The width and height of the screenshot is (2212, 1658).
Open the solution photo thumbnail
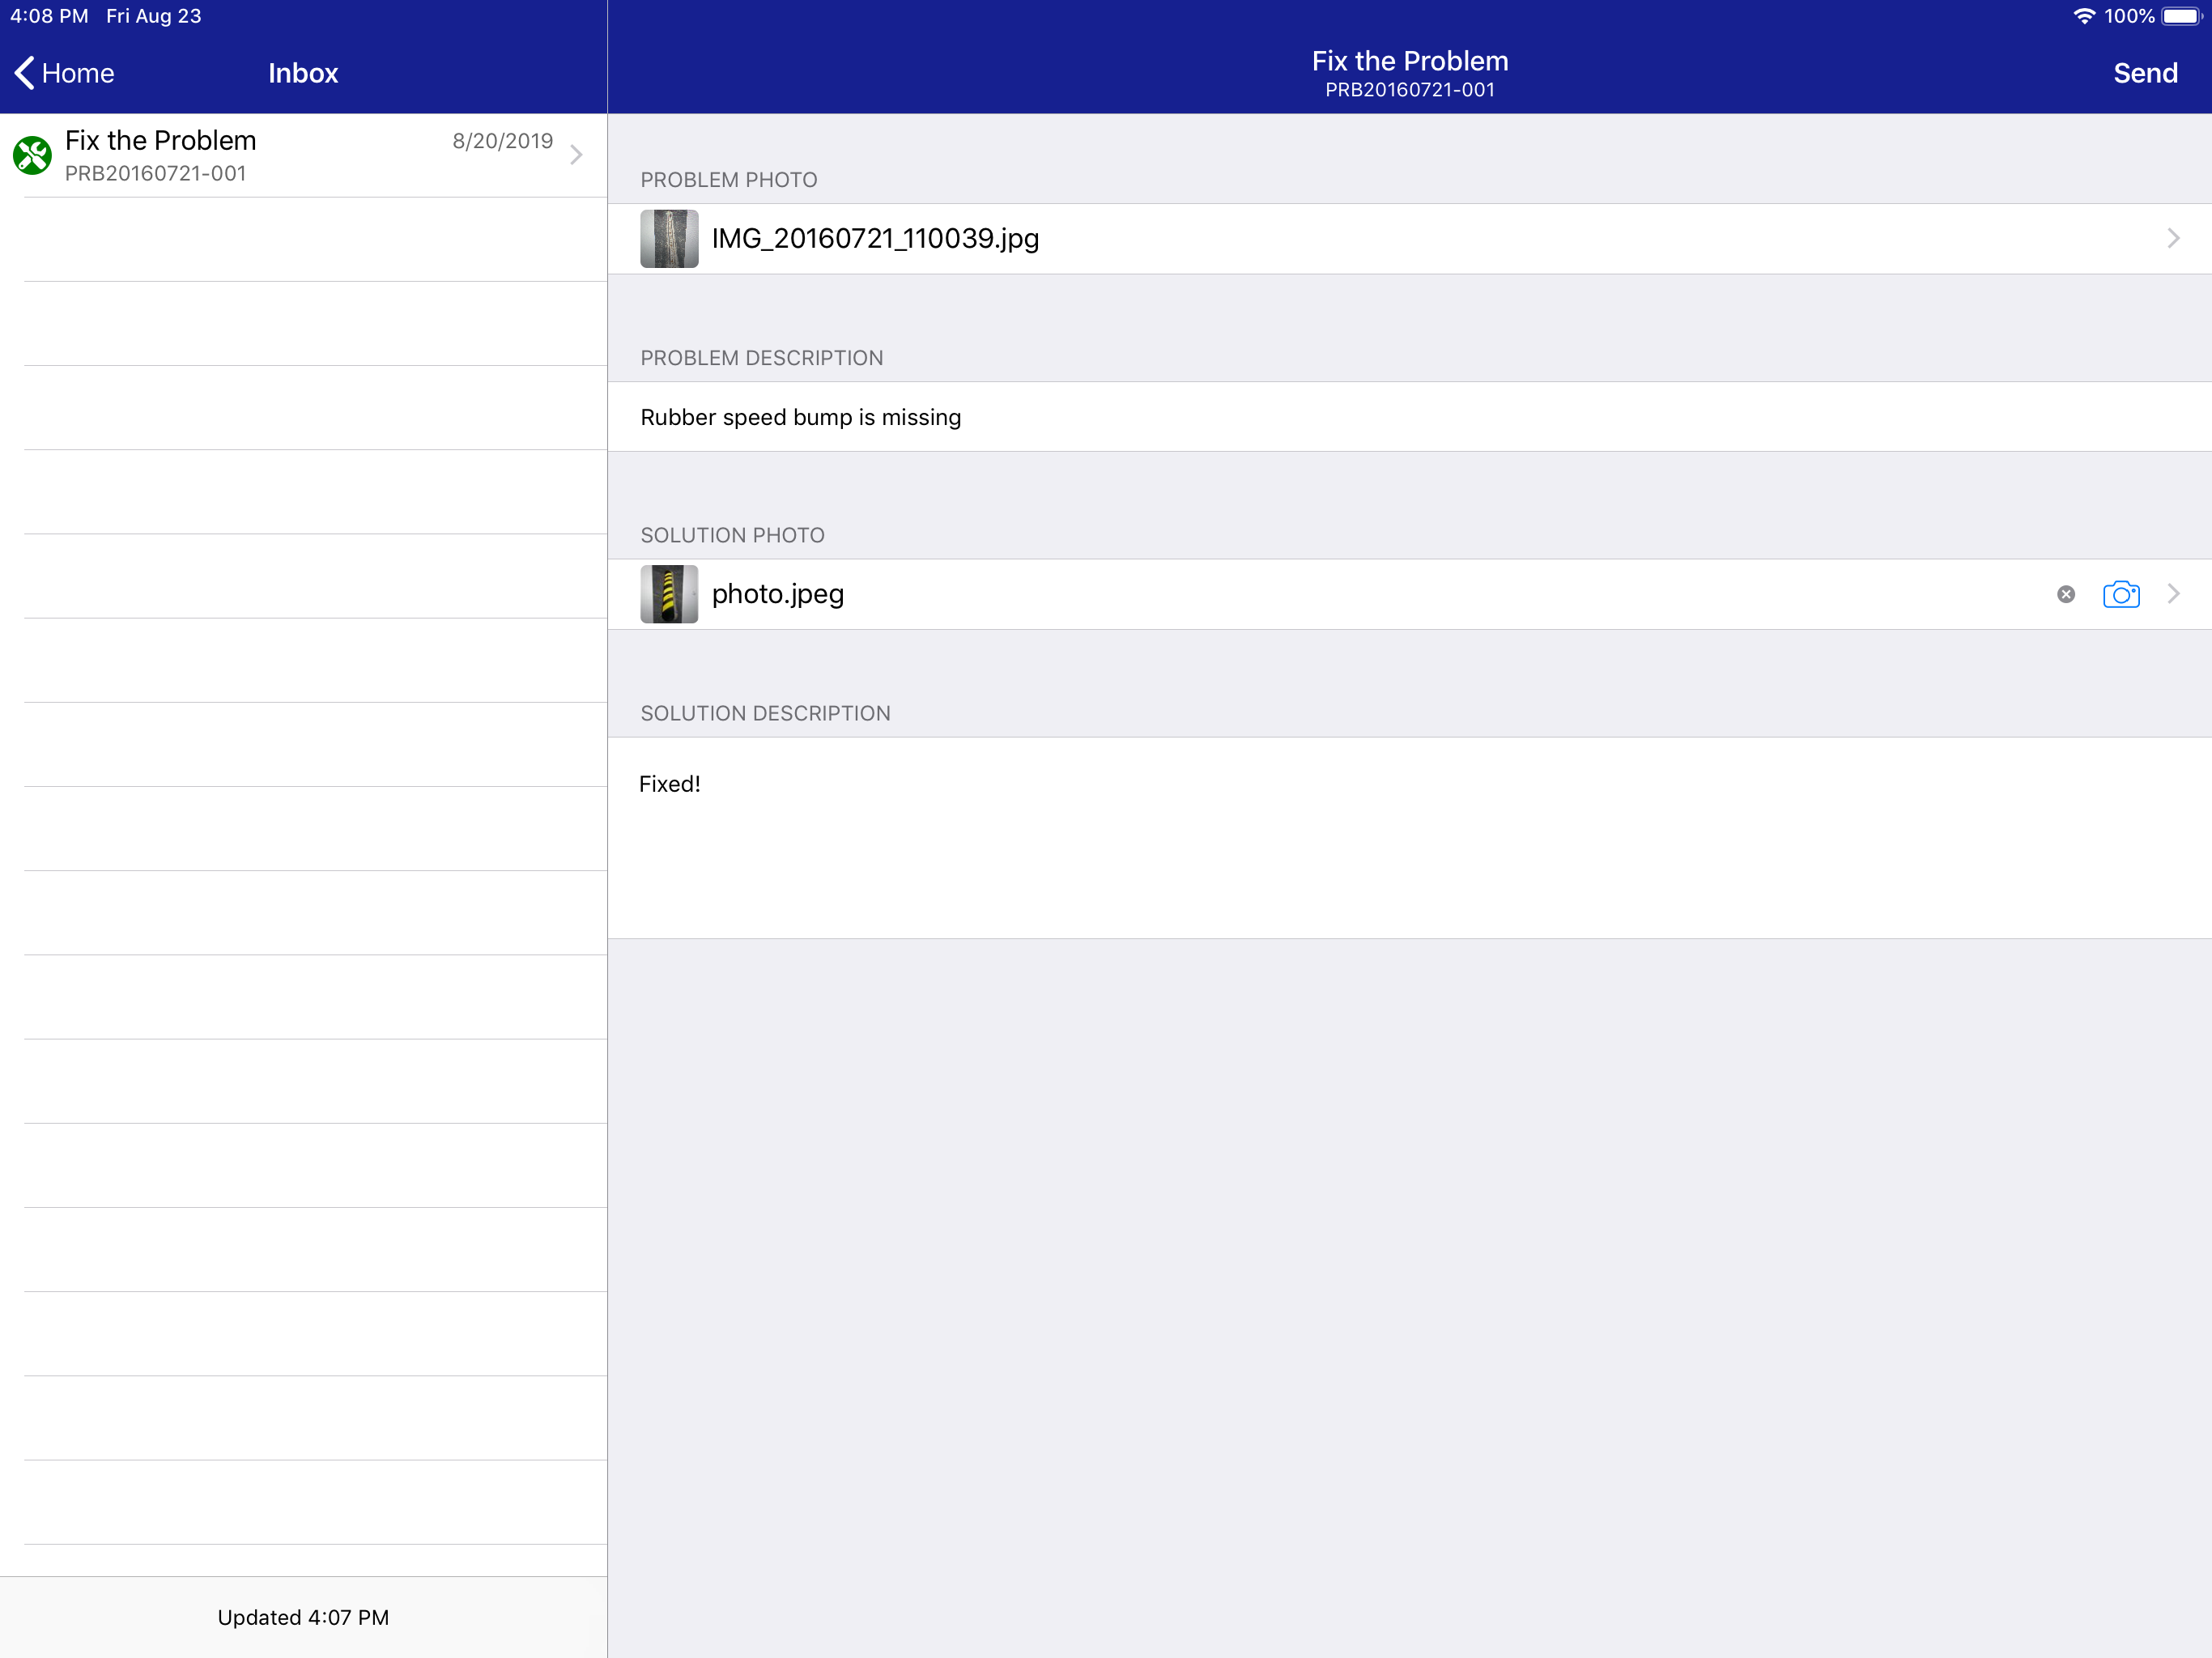point(669,594)
